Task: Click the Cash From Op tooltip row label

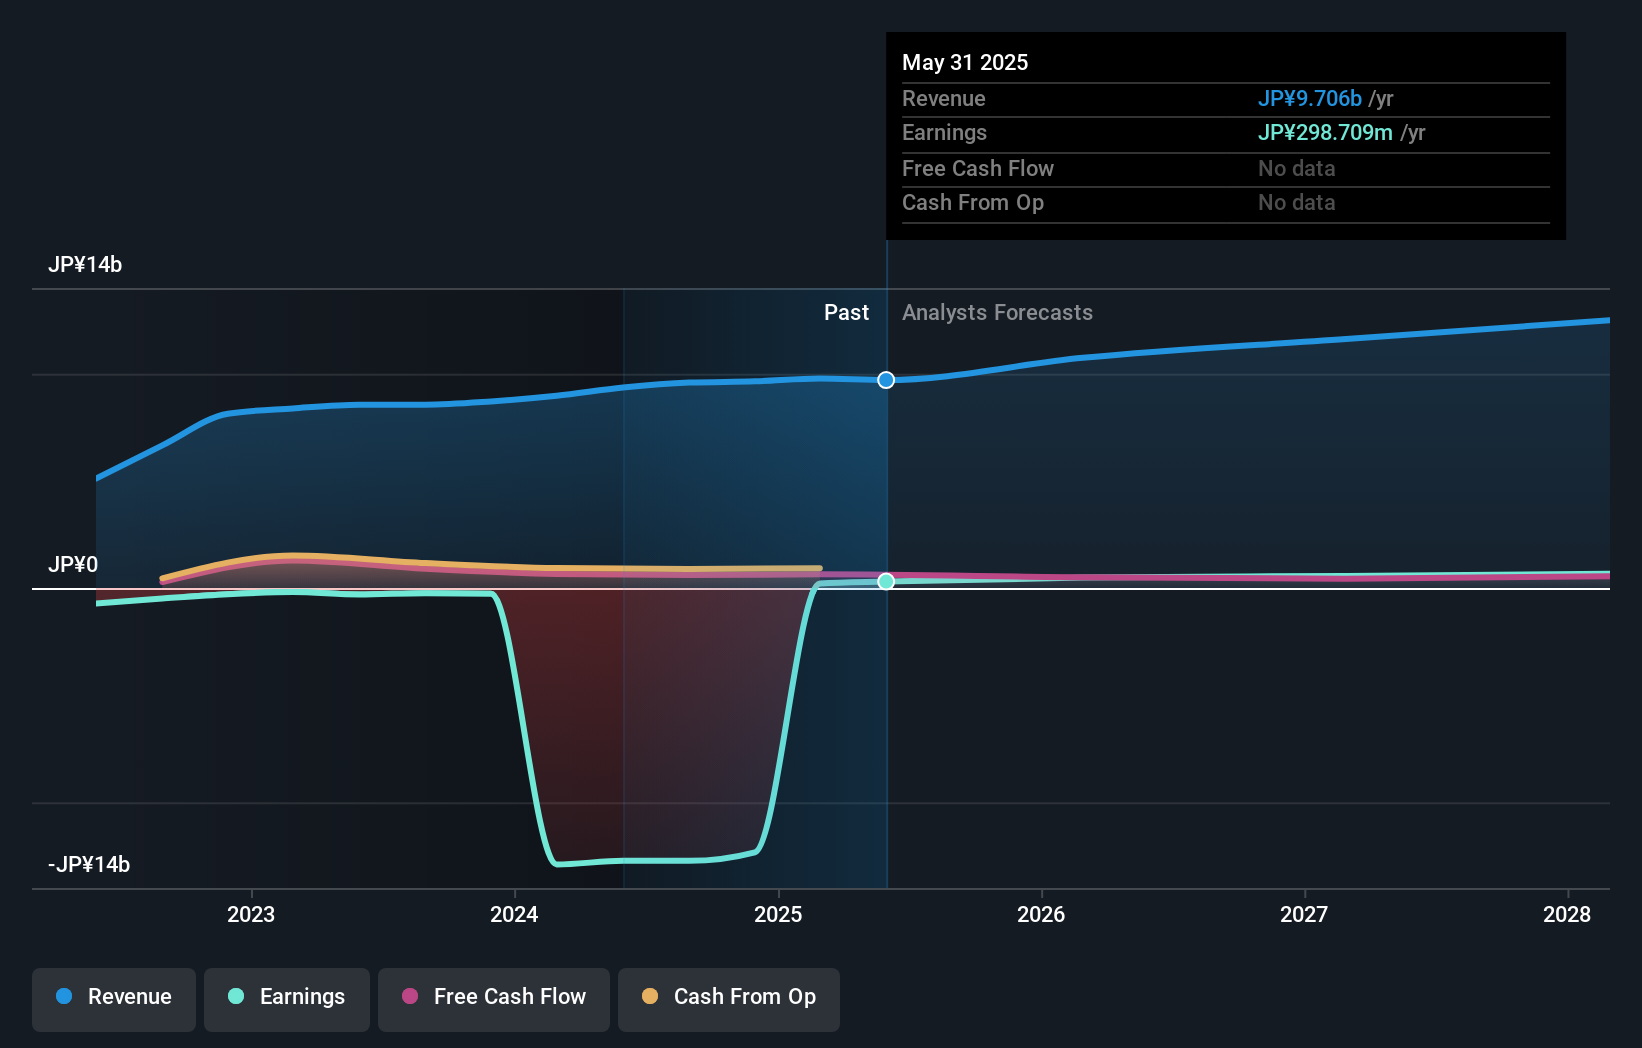Action: point(973,203)
